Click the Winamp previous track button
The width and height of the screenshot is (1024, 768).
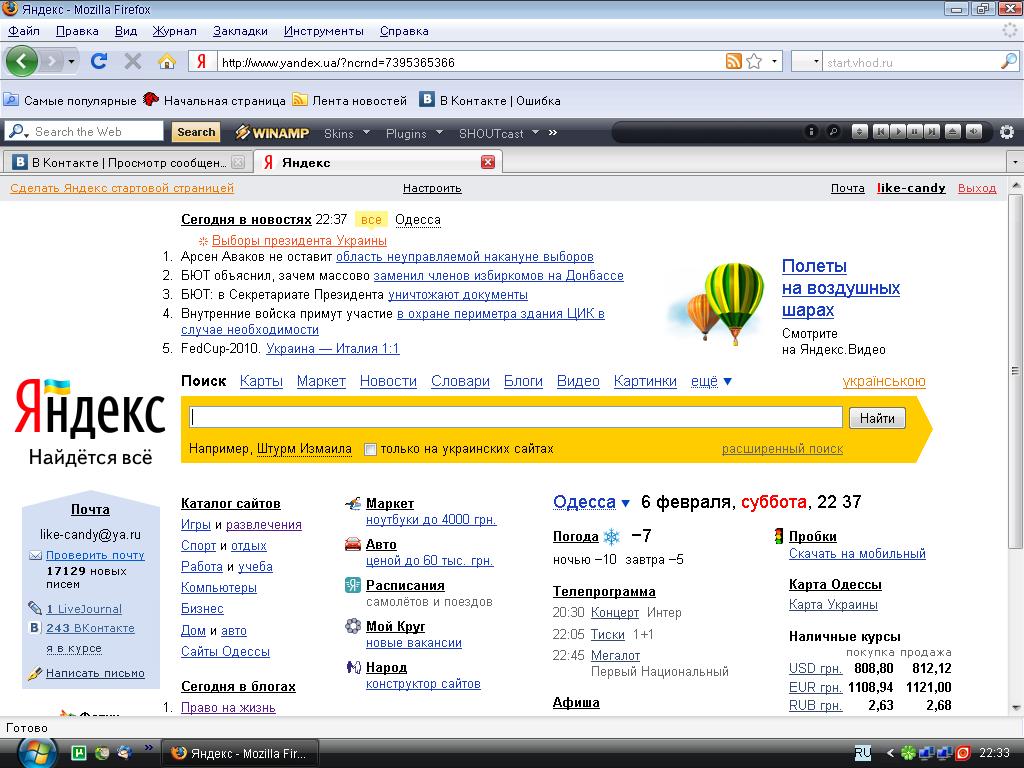tap(880, 132)
